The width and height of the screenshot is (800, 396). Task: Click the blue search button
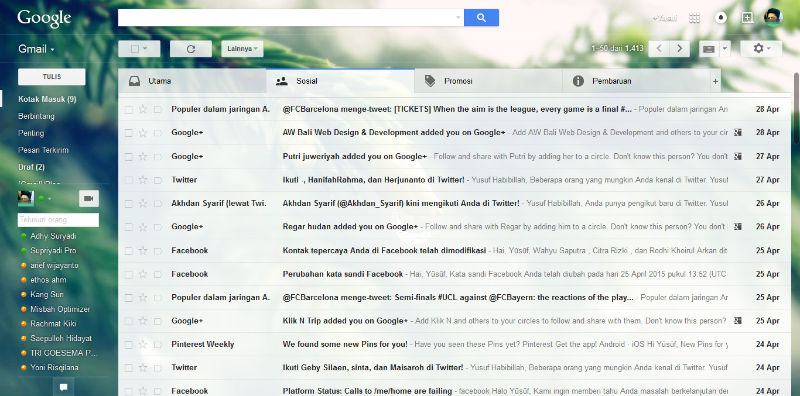click(481, 18)
